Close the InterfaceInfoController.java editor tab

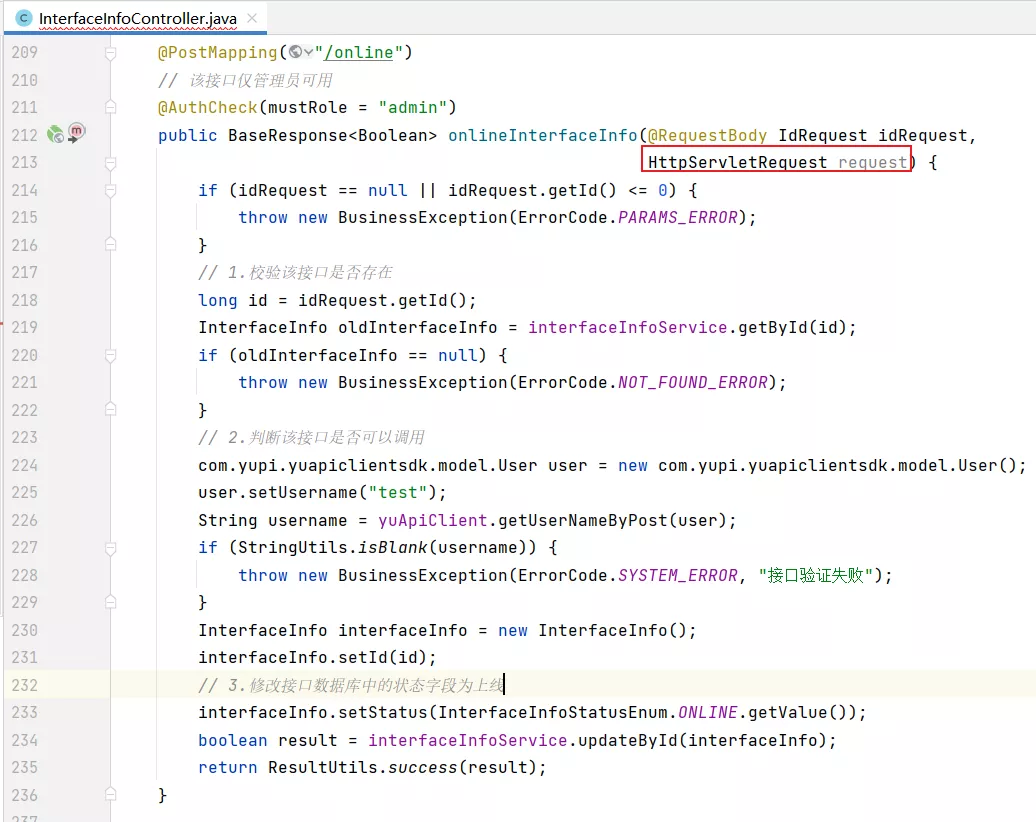(252, 19)
